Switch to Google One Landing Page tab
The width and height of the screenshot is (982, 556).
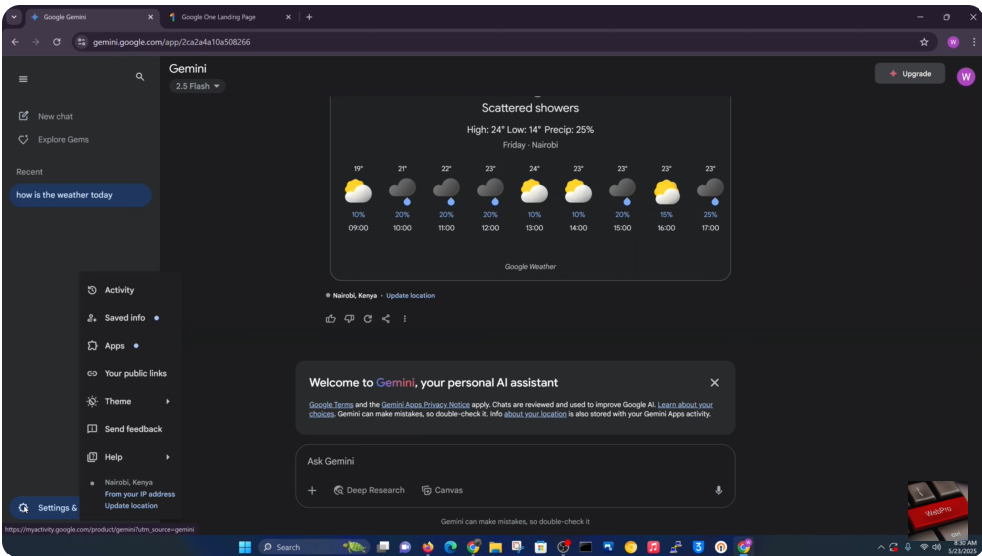click(229, 18)
